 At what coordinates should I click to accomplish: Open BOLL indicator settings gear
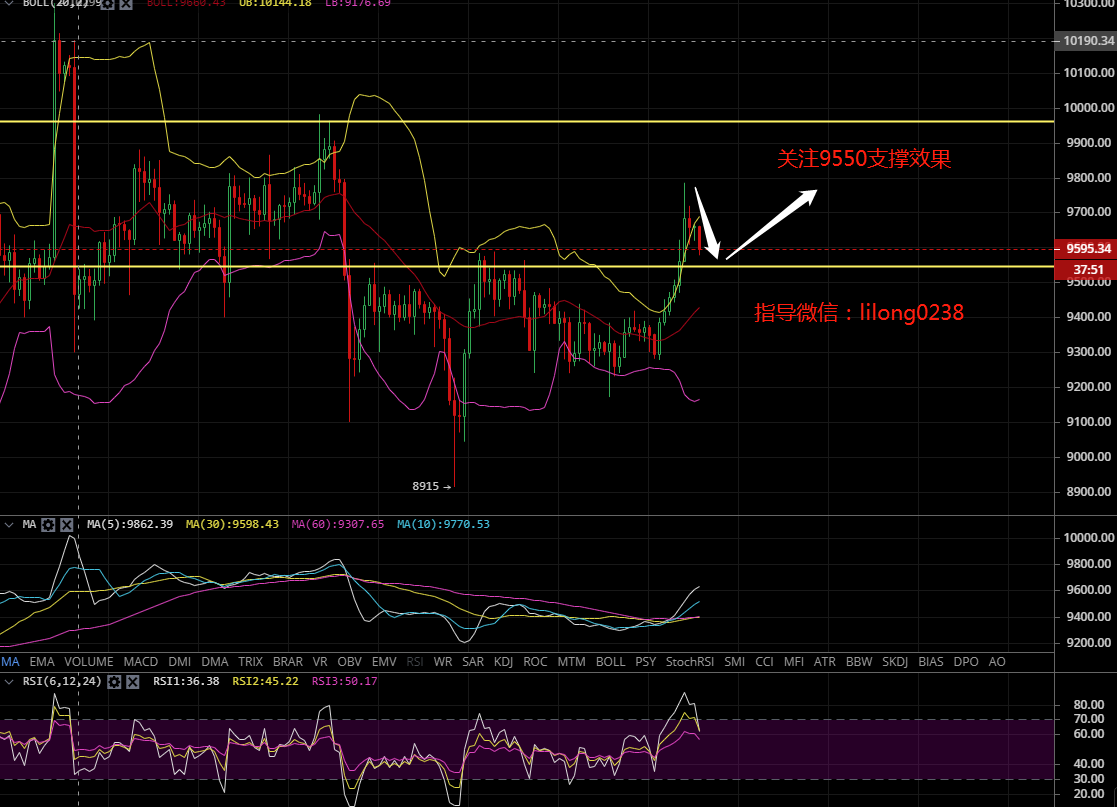pyautogui.click(x=108, y=3)
